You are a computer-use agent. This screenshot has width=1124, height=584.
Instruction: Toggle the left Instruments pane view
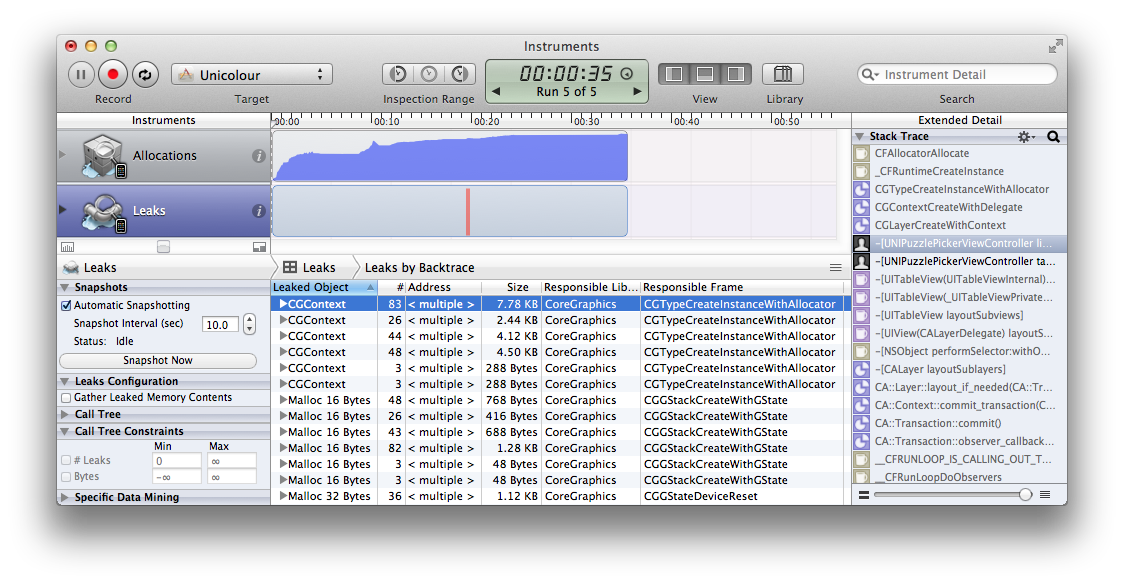[674, 74]
